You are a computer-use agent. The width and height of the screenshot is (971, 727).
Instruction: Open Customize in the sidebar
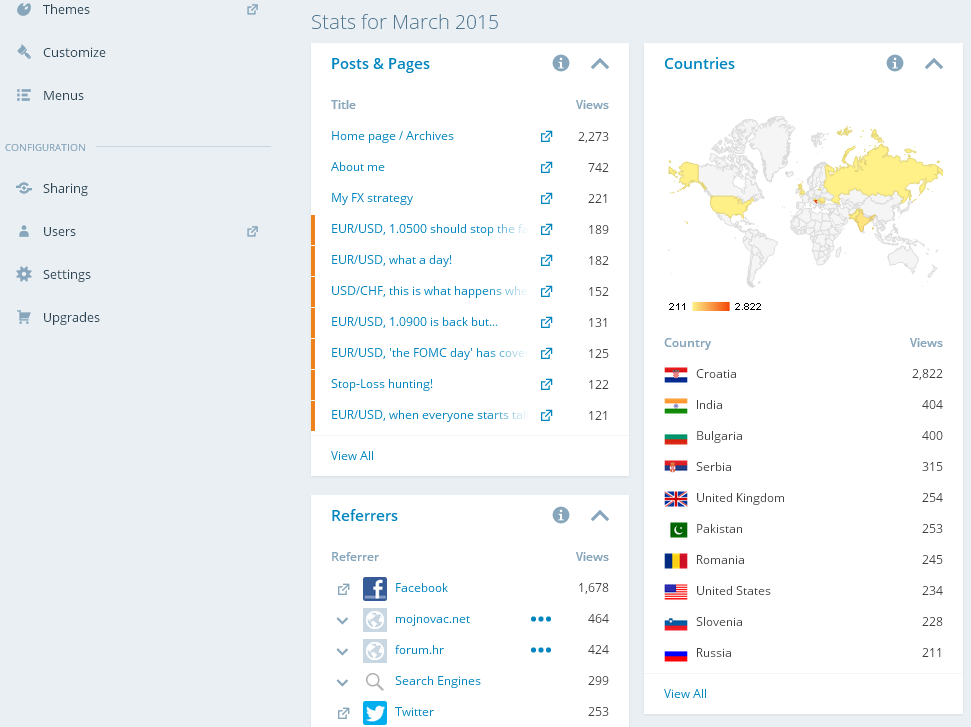pos(74,53)
